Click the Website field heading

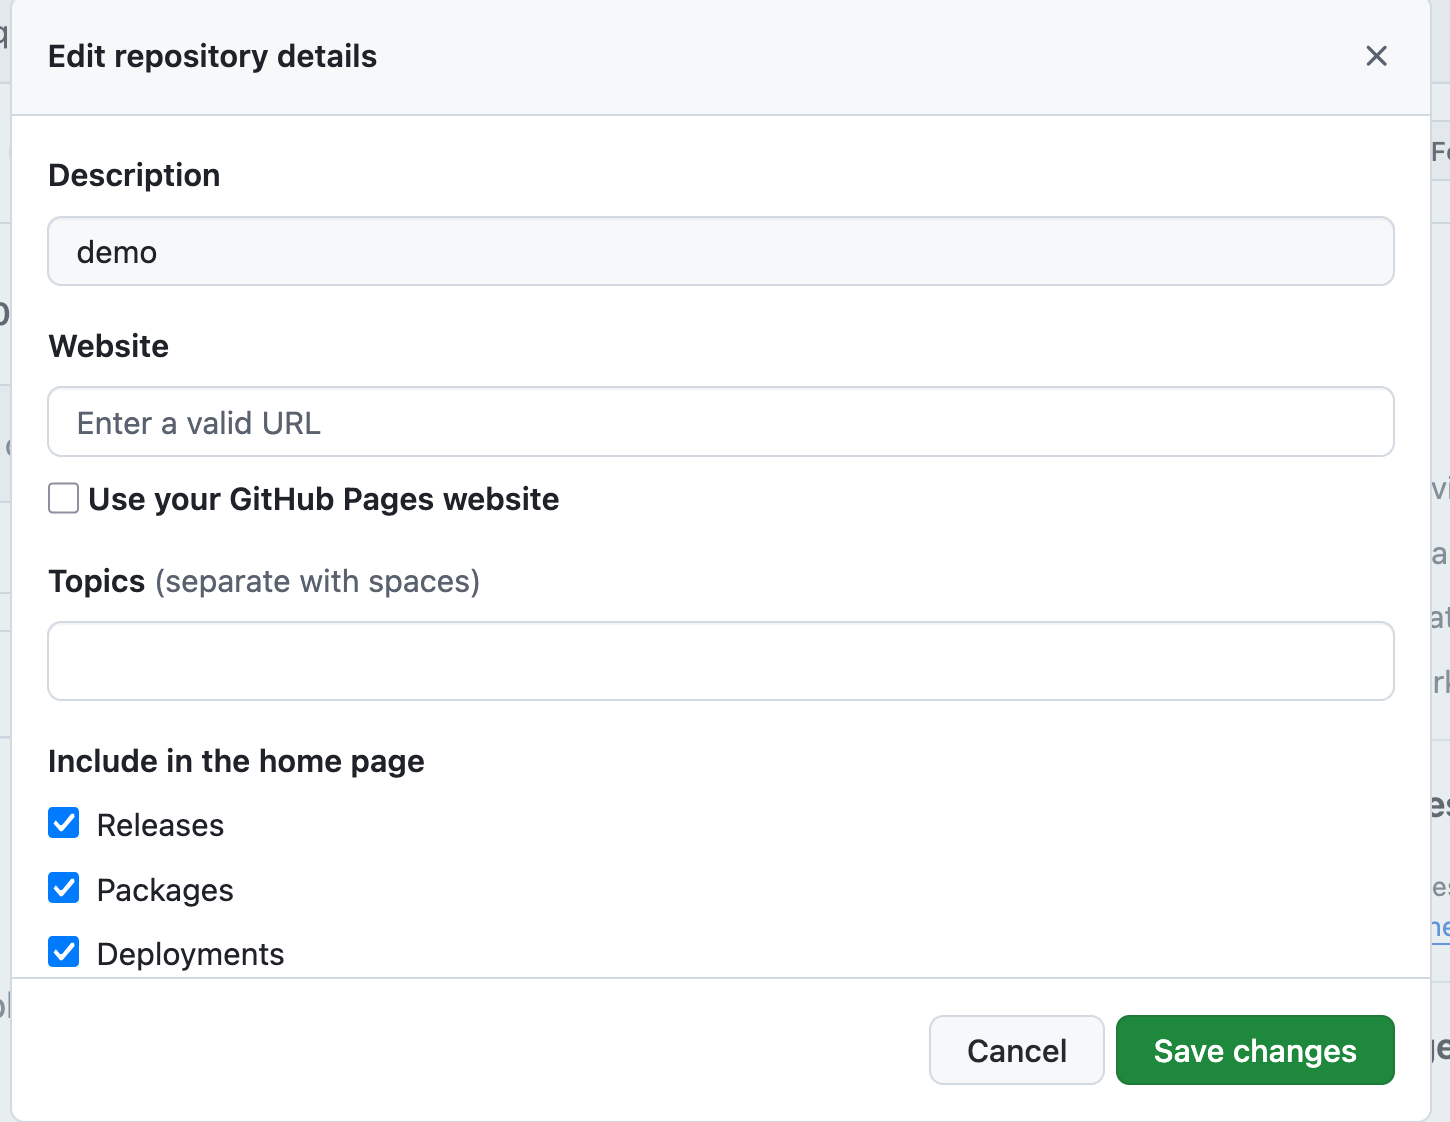[108, 346]
